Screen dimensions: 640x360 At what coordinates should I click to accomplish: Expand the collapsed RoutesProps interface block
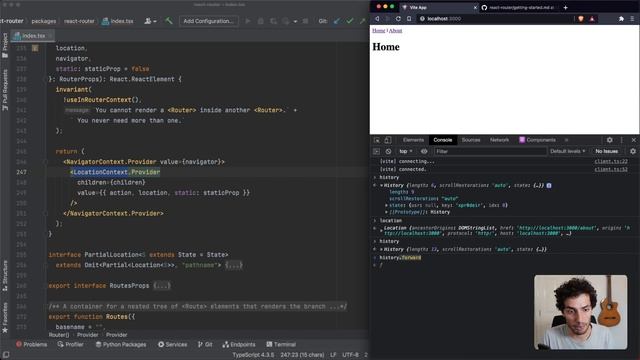point(162,286)
